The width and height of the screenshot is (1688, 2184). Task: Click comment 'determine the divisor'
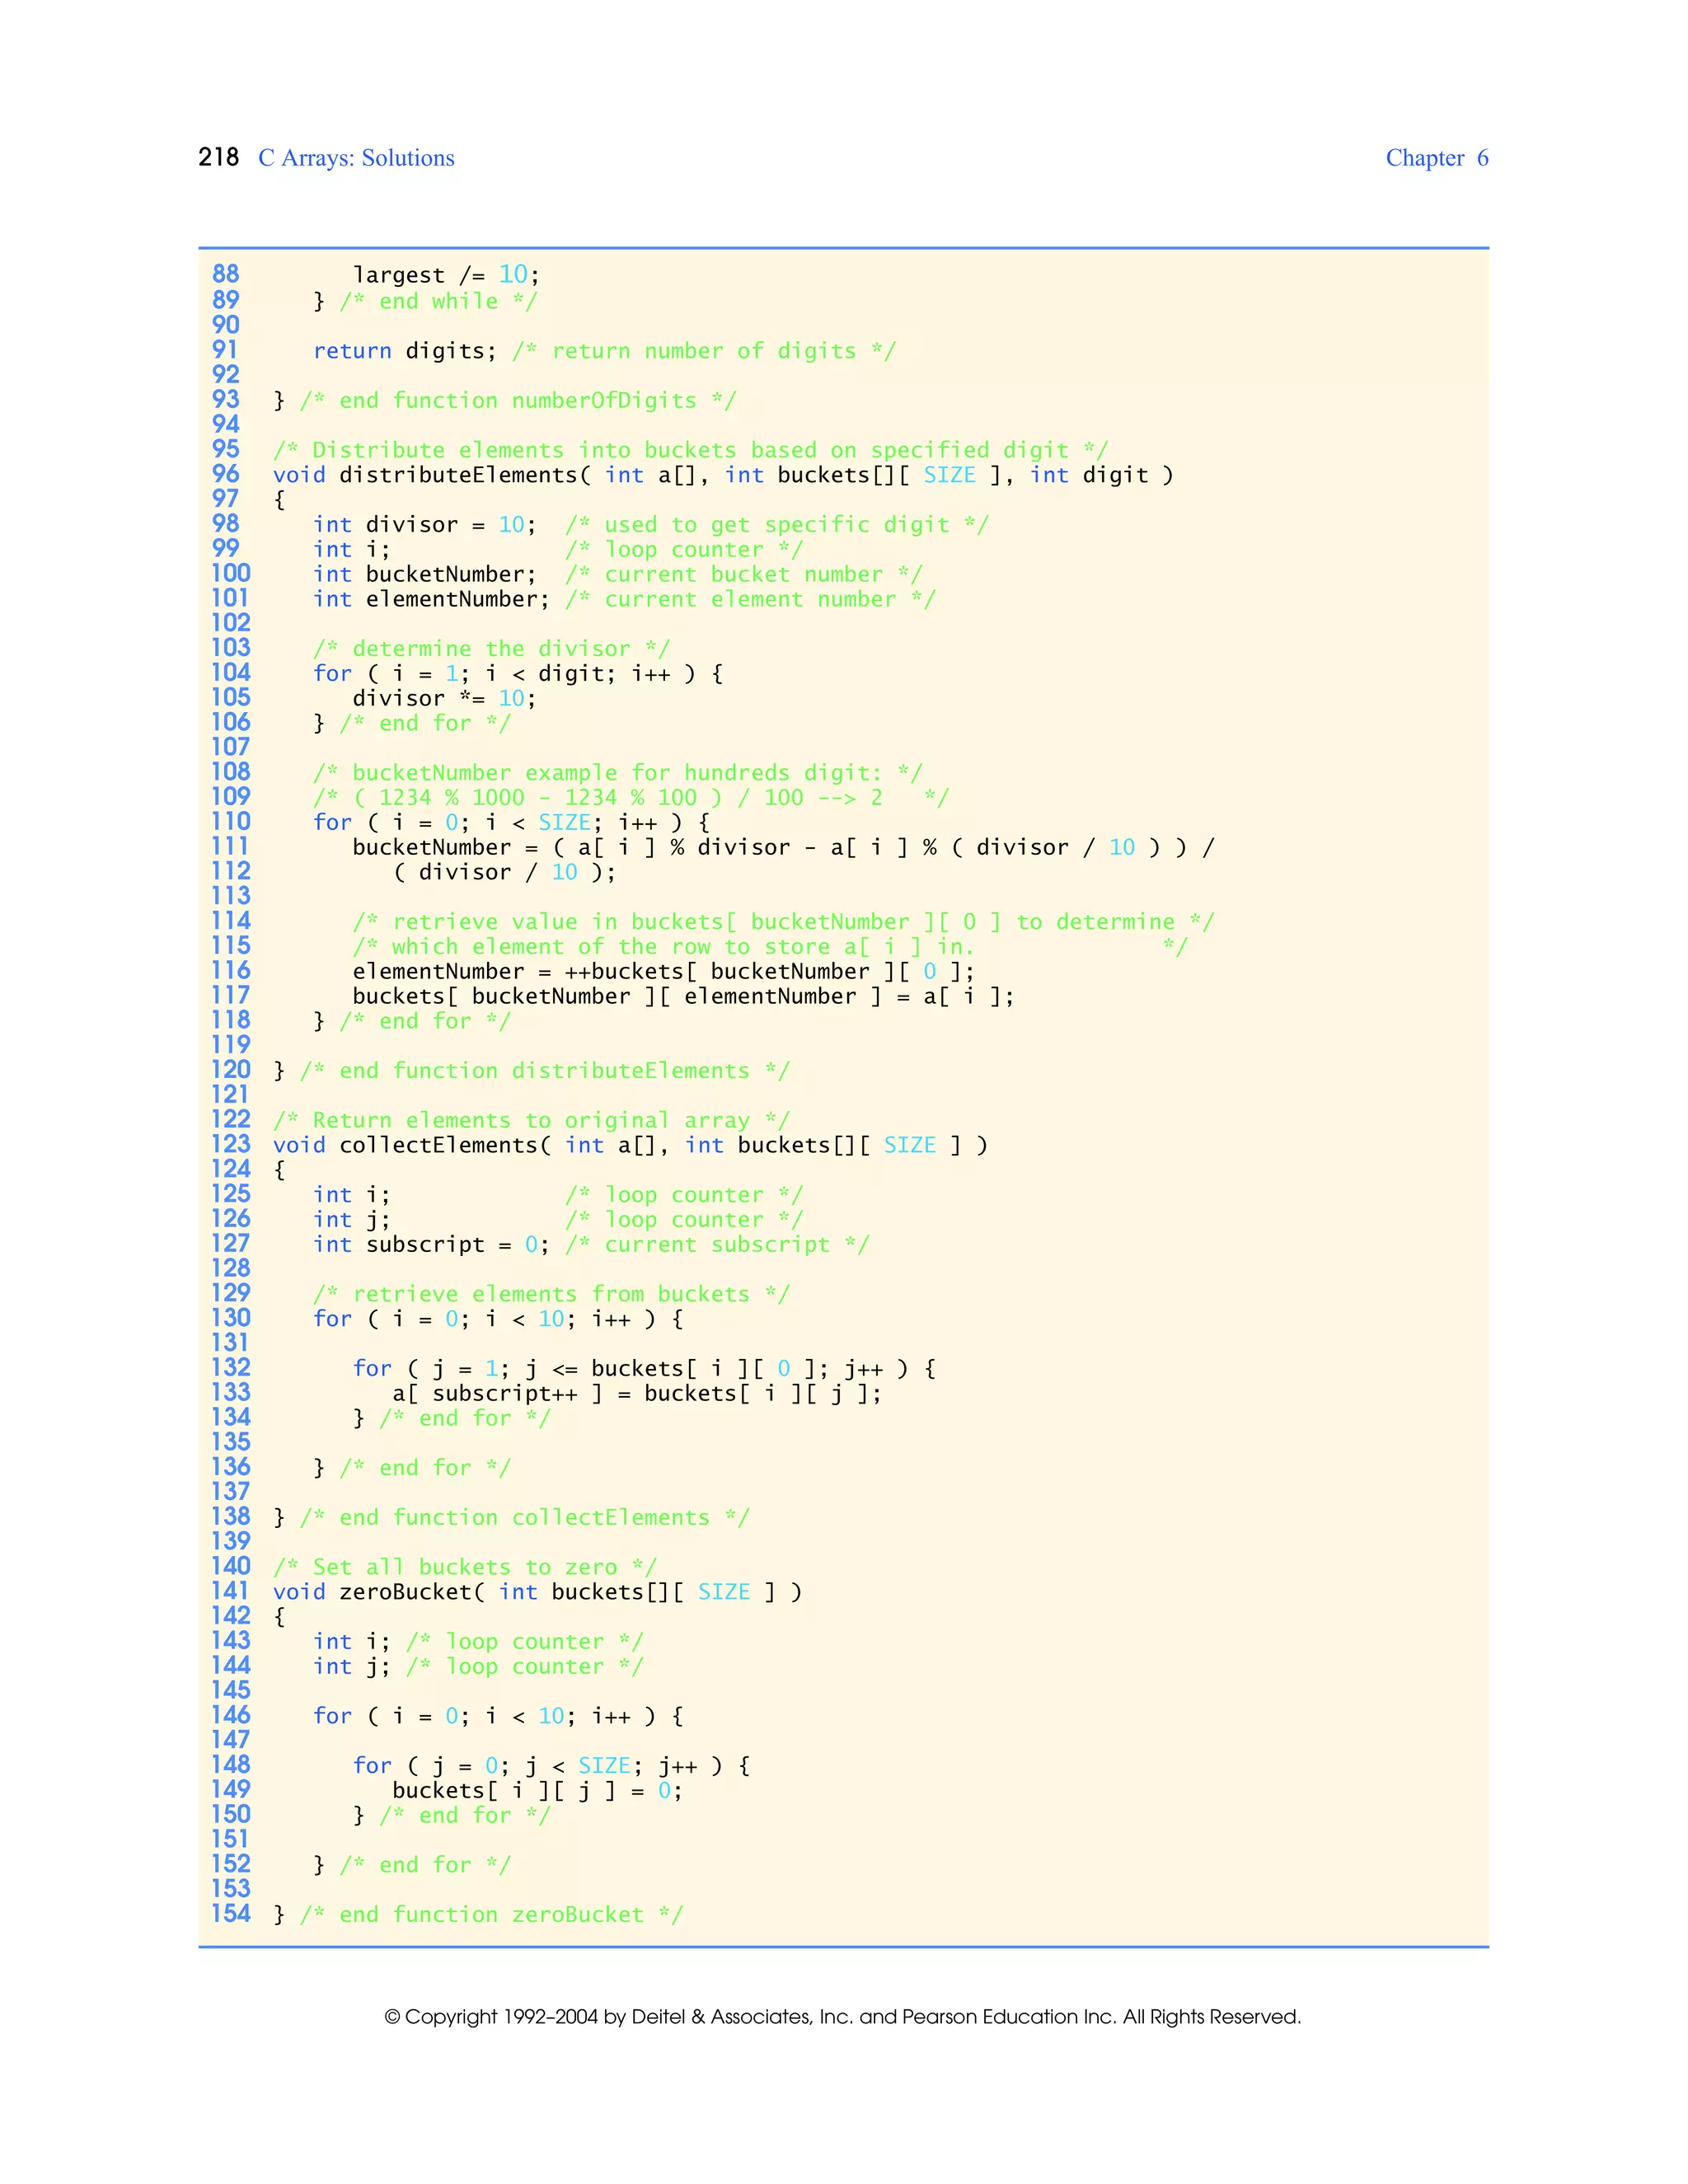point(491,649)
